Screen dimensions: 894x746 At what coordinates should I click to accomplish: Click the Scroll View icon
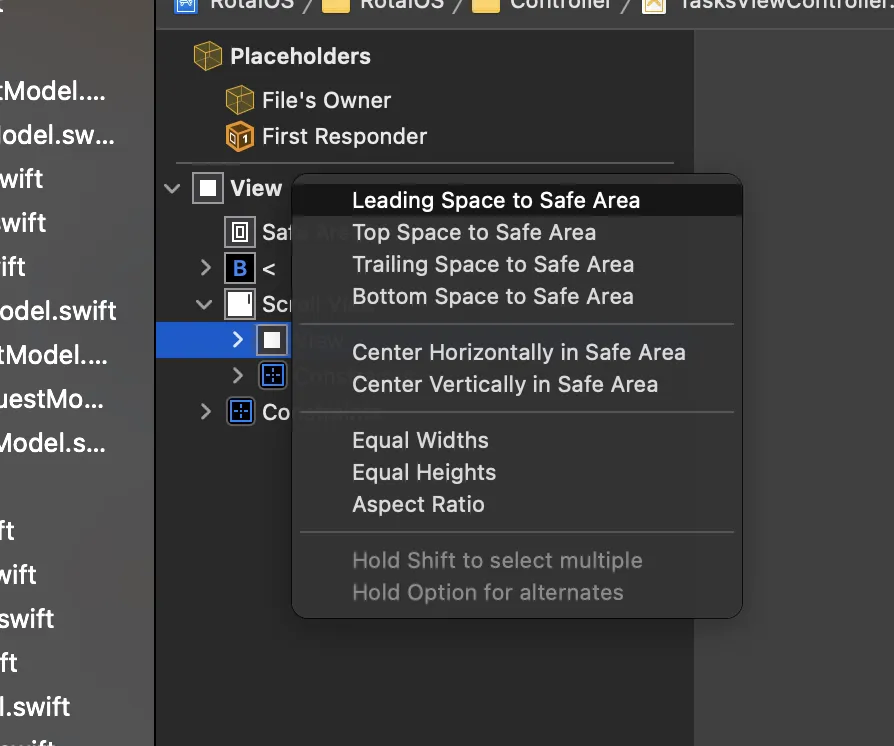point(240,304)
